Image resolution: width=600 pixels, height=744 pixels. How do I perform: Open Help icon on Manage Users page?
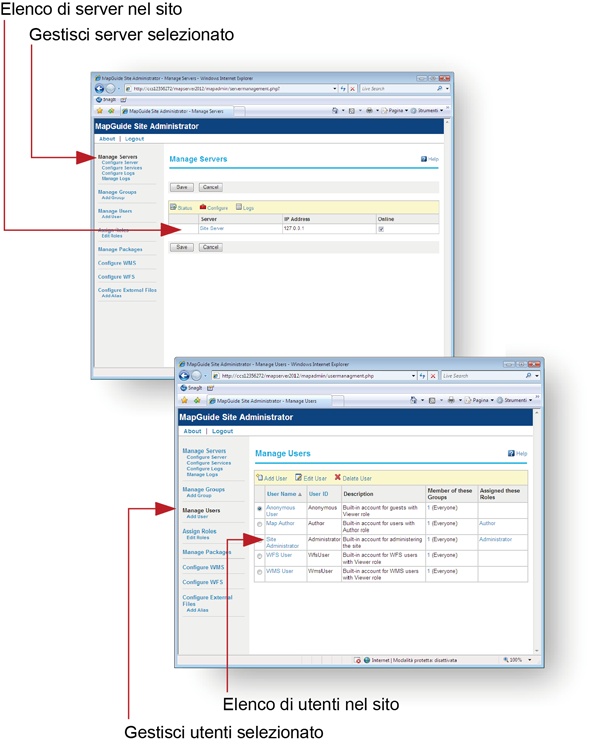point(511,453)
